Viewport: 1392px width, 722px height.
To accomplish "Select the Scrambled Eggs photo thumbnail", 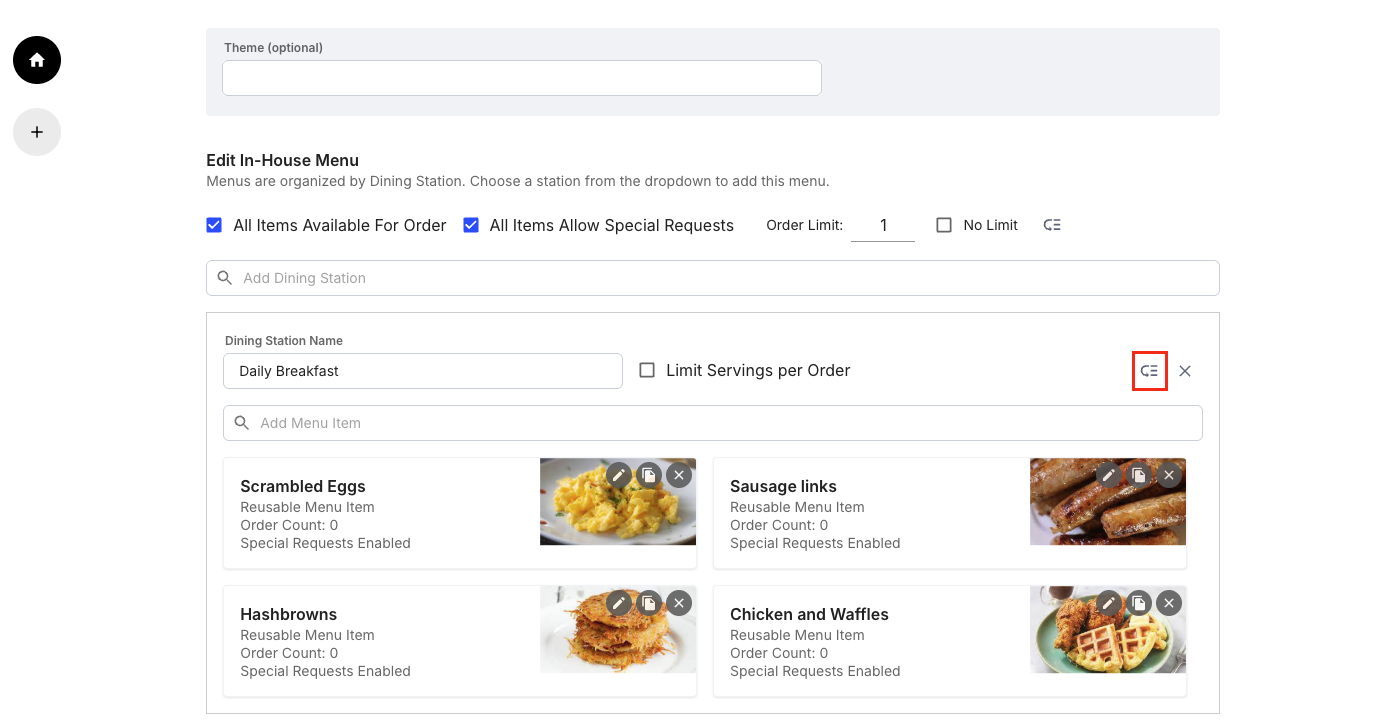I will [x=618, y=502].
